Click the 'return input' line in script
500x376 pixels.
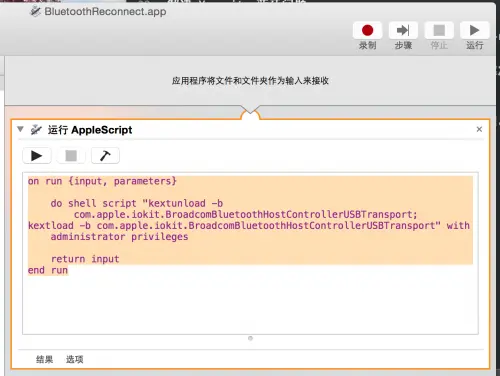point(85,259)
